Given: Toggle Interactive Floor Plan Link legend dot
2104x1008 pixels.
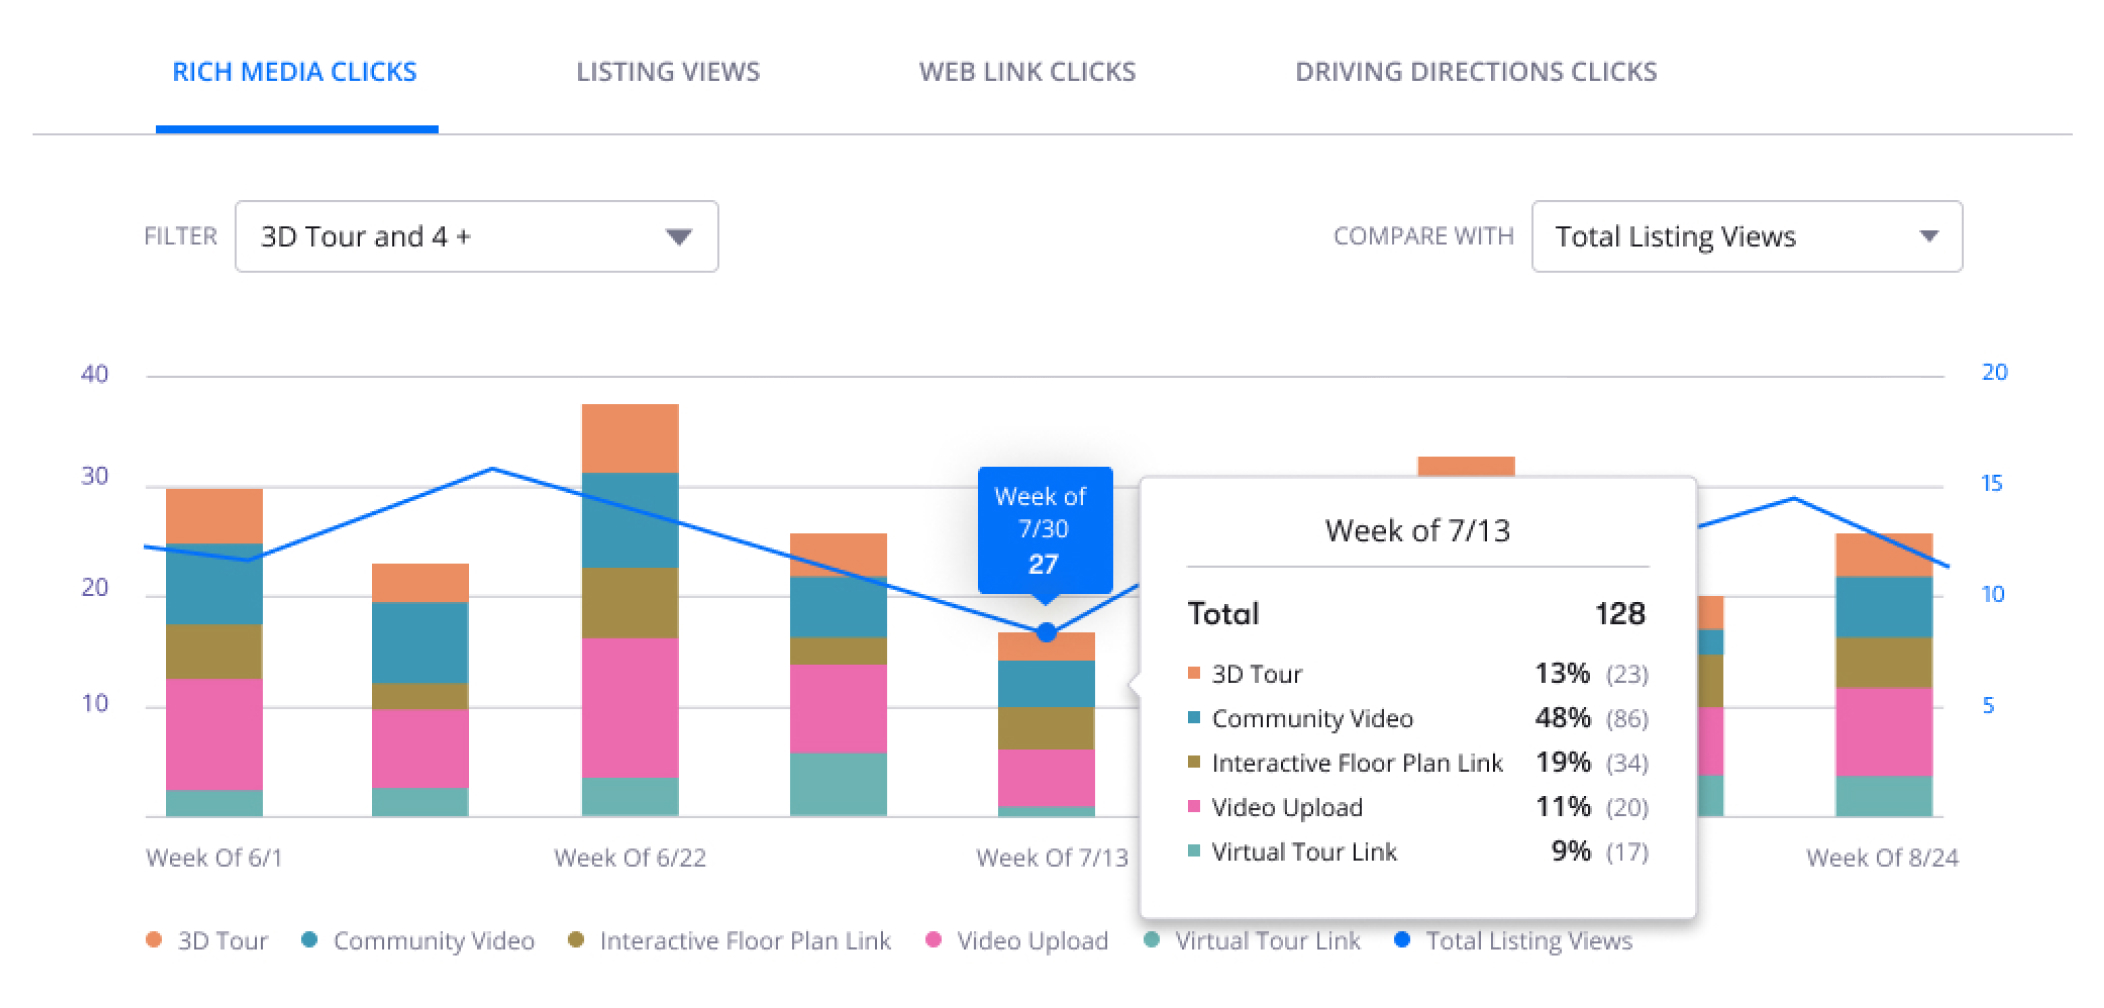Looking at the screenshot, I should click(x=576, y=940).
